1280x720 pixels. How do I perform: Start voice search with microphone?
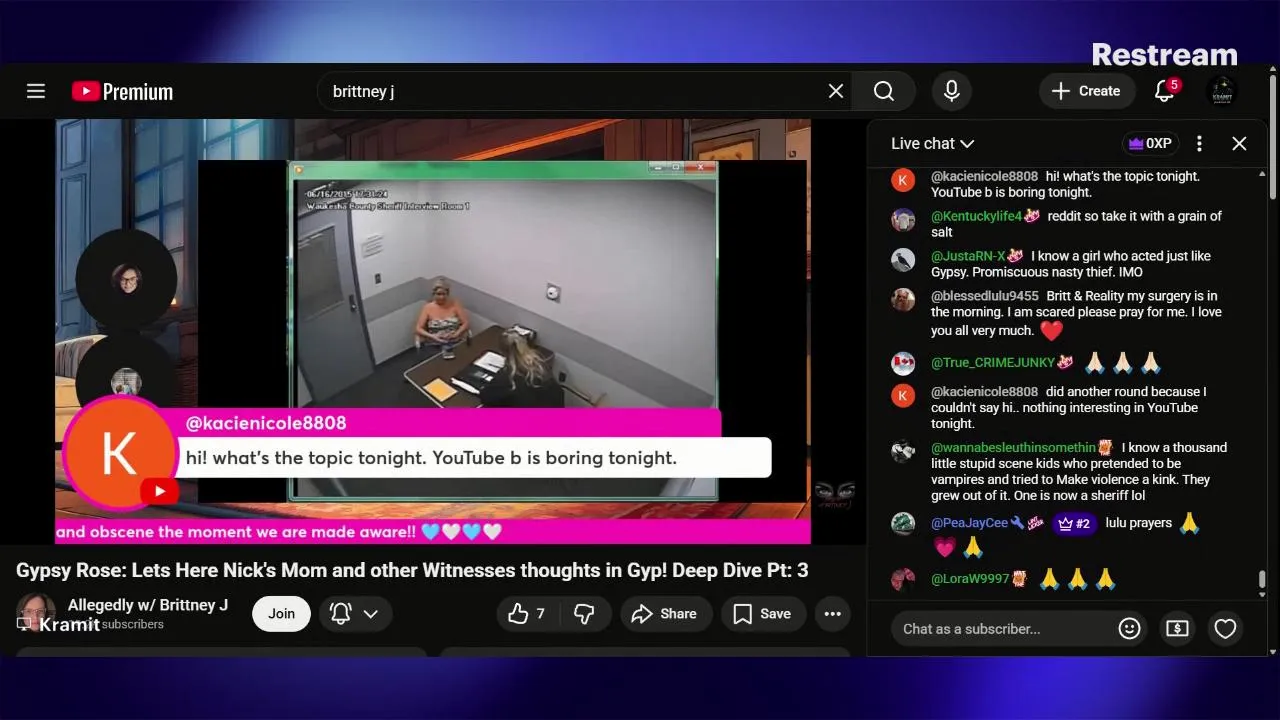tap(952, 91)
